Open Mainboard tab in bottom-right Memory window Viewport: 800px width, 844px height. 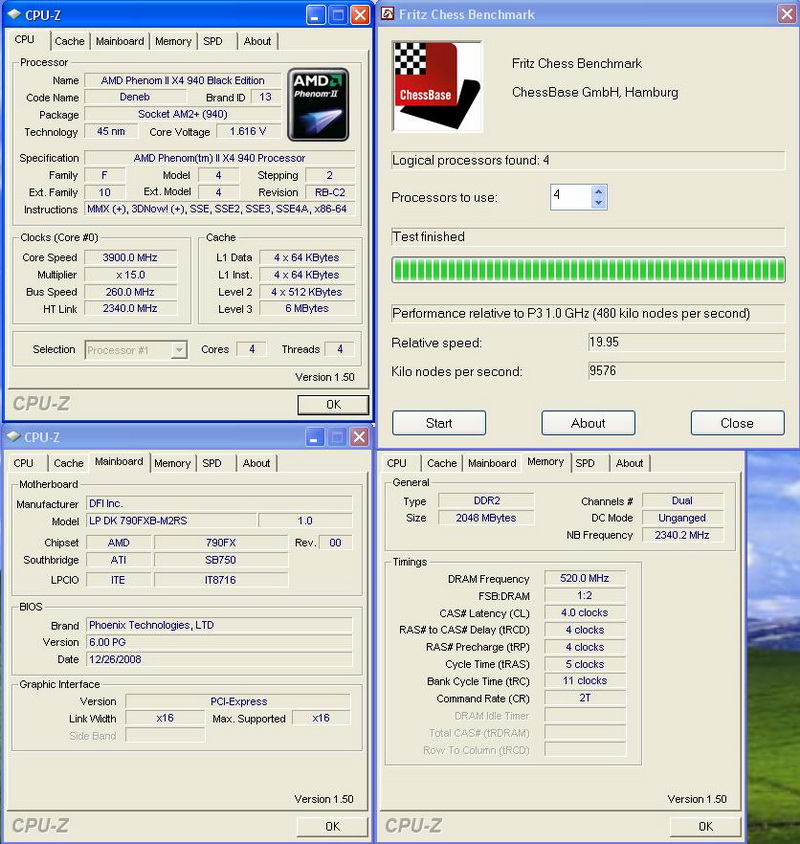[492, 463]
